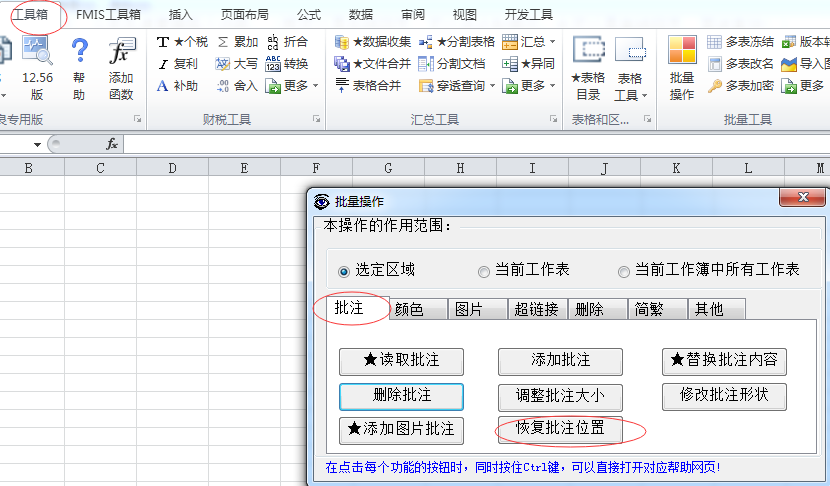830x486 pixels.
Task: Choose the 当前工作表 radio option
Action: click(x=484, y=271)
